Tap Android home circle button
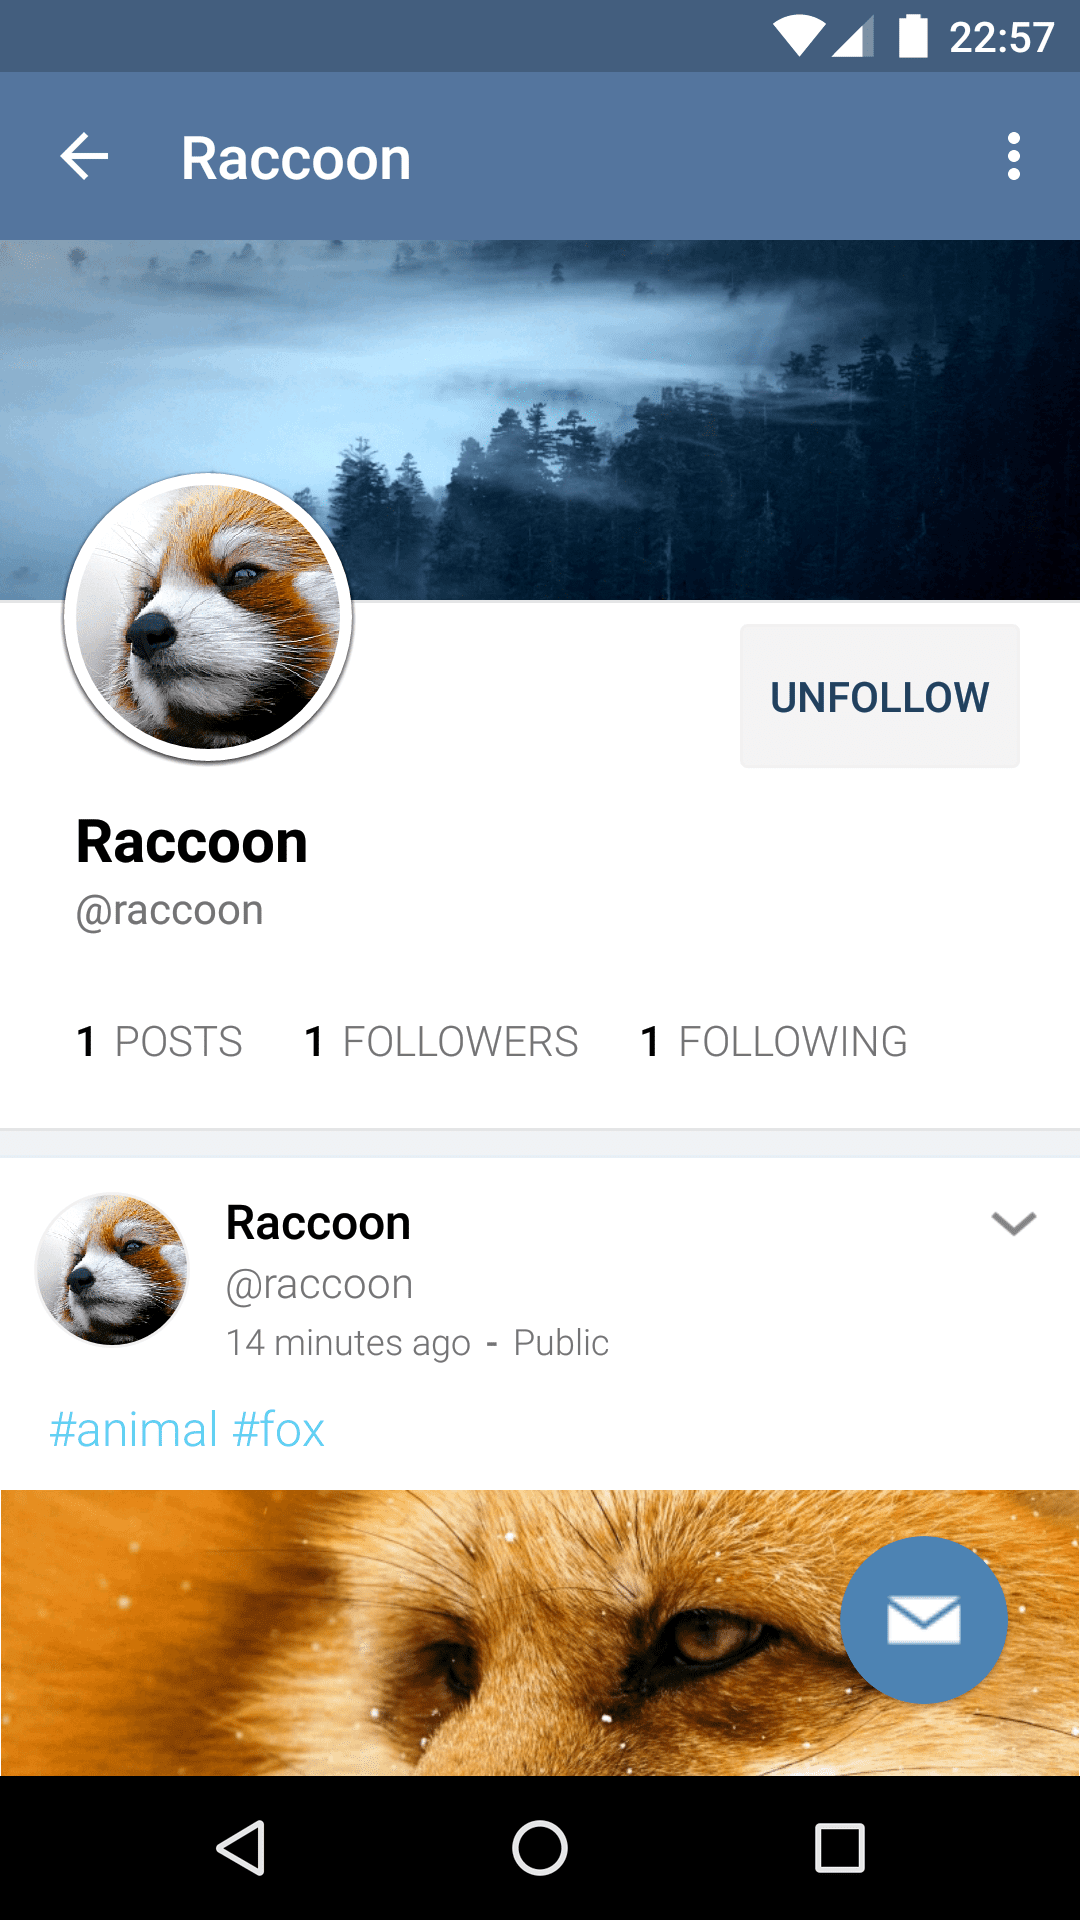This screenshot has width=1080, height=1920. pos(540,1847)
